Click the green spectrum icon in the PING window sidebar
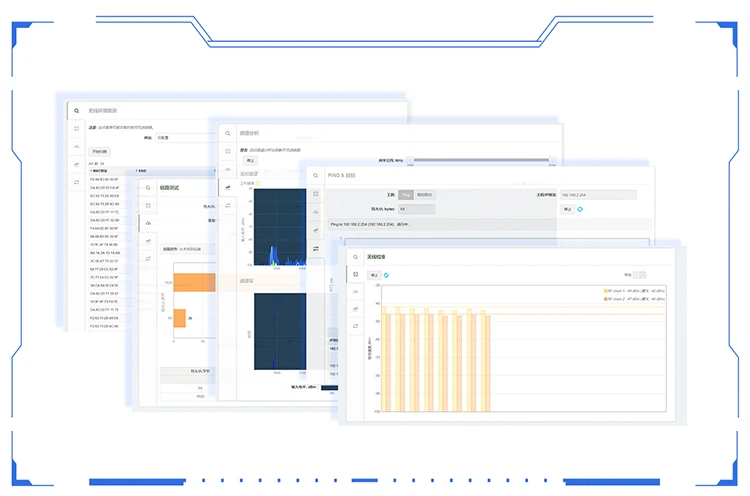The image size is (750, 496). pyautogui.click(x=316, y=230)
